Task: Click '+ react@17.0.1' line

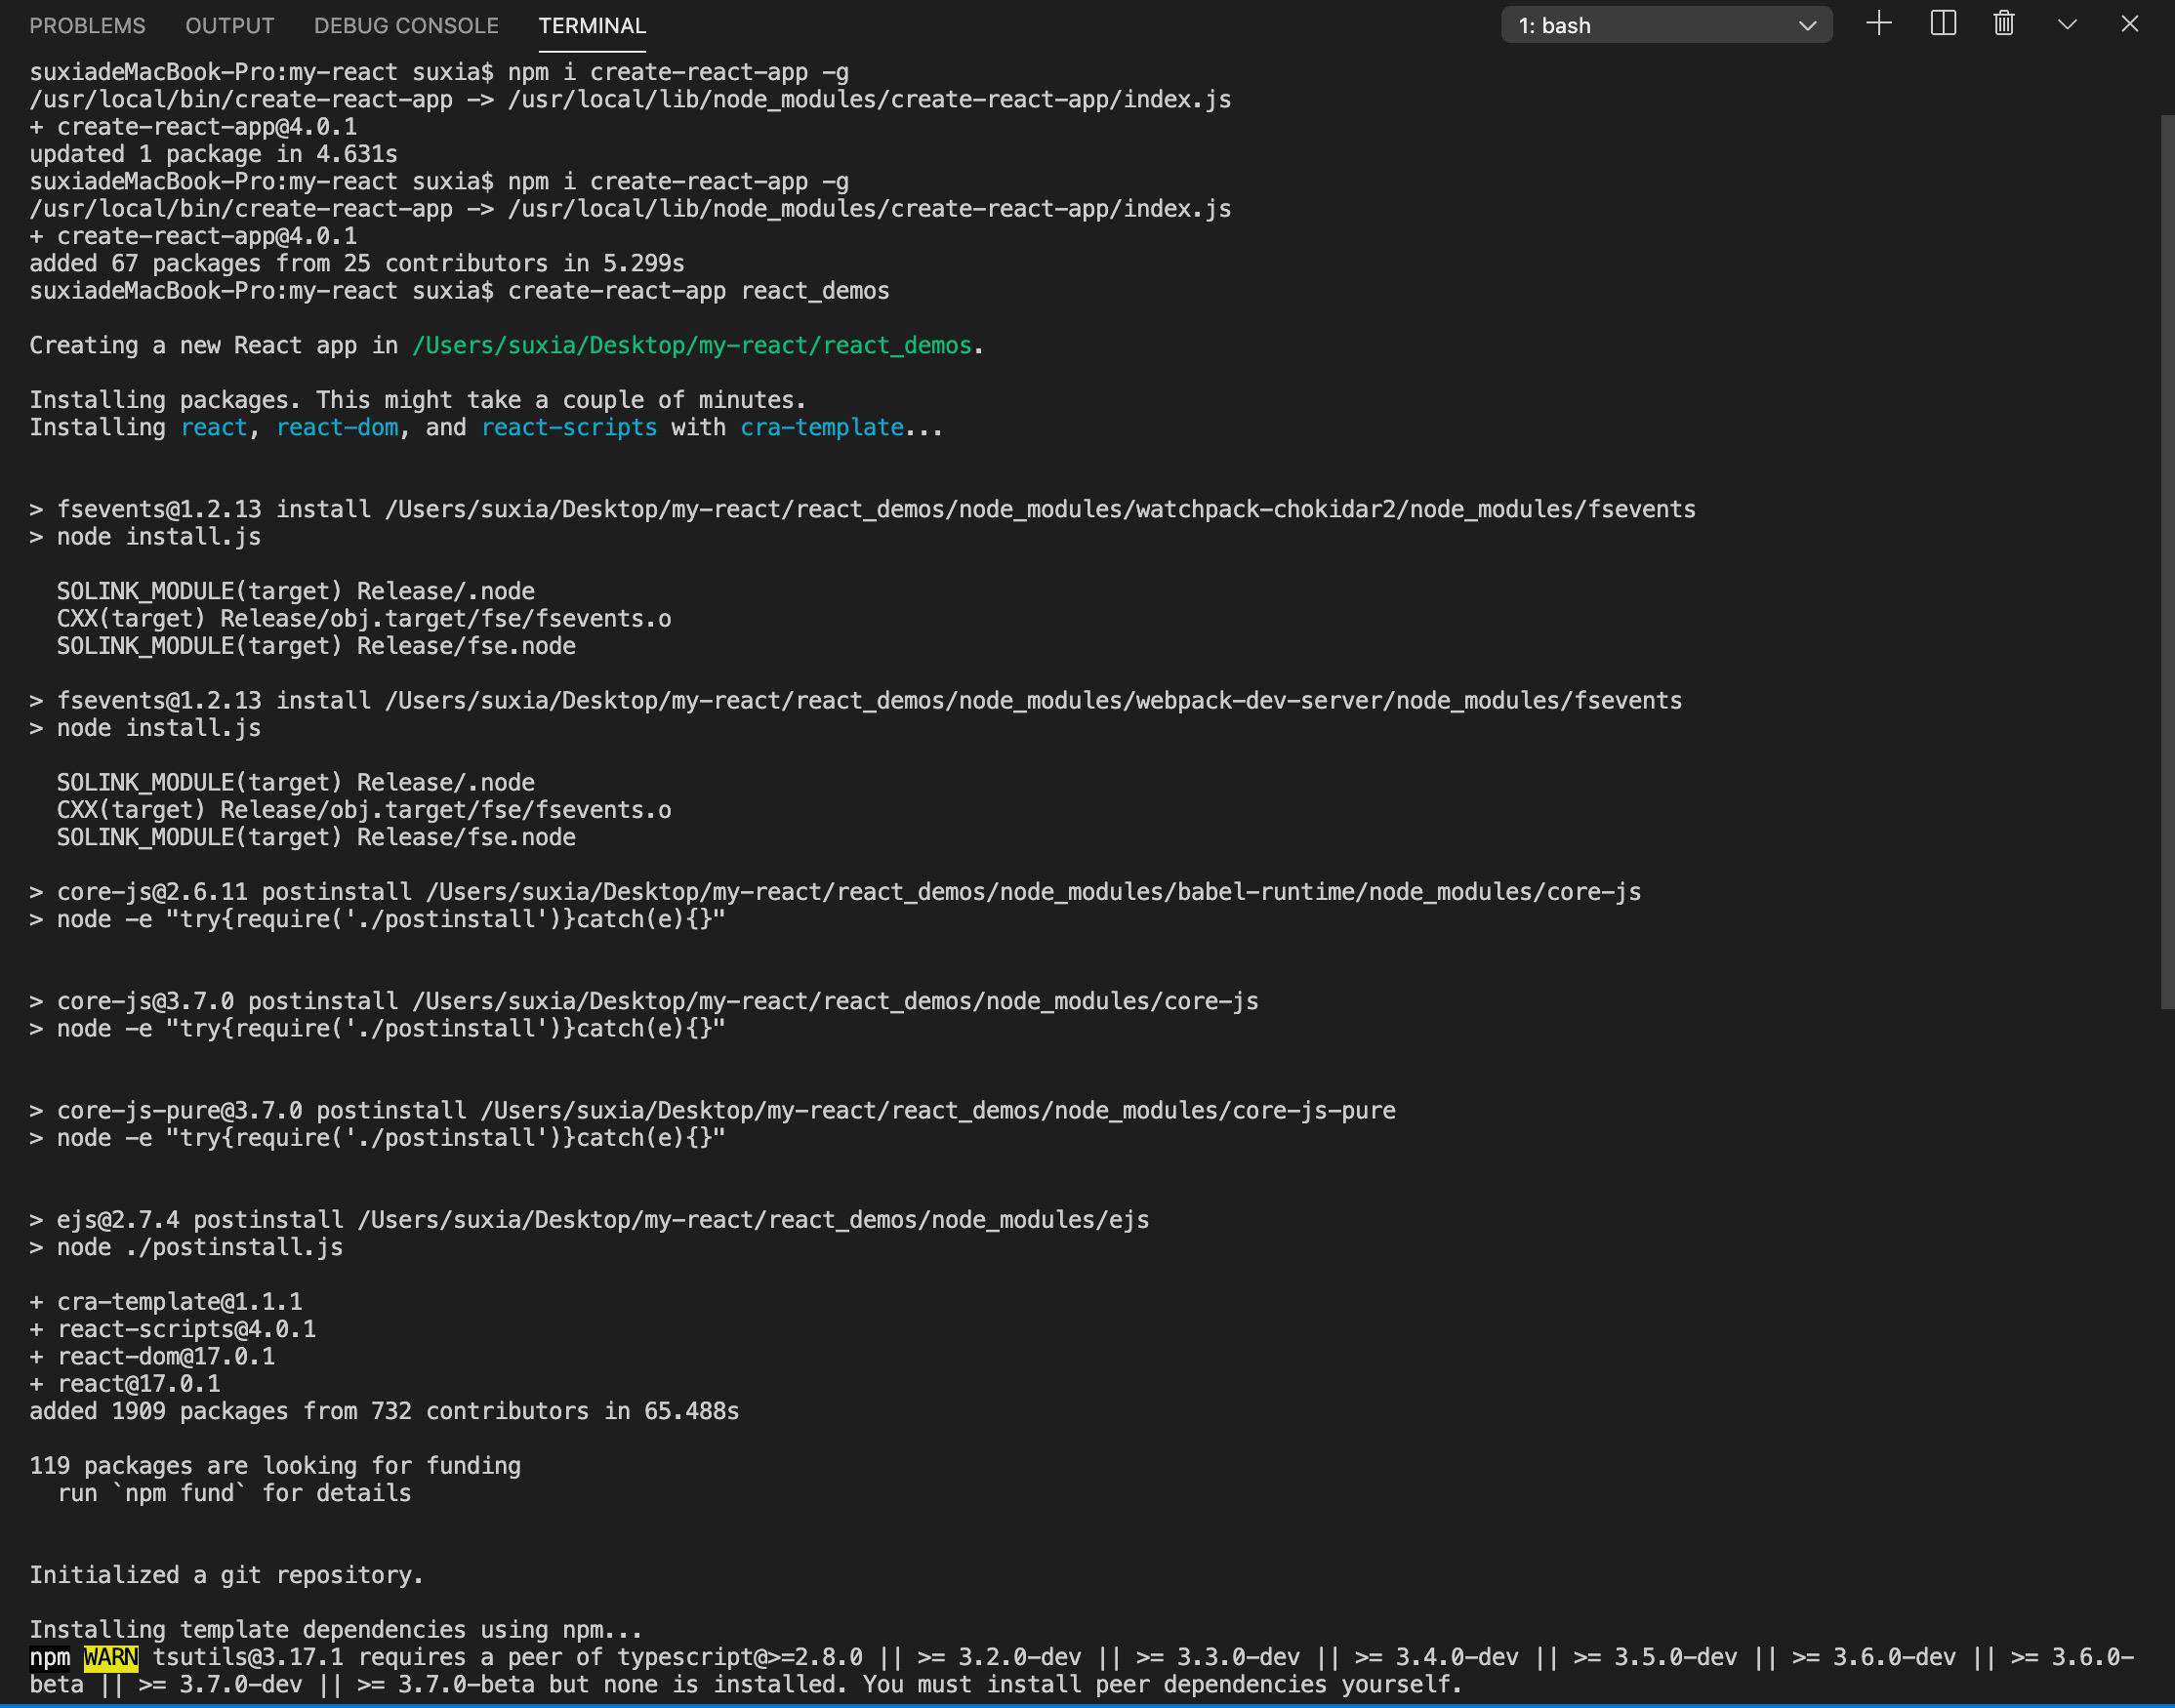Action: point(125,1384)
